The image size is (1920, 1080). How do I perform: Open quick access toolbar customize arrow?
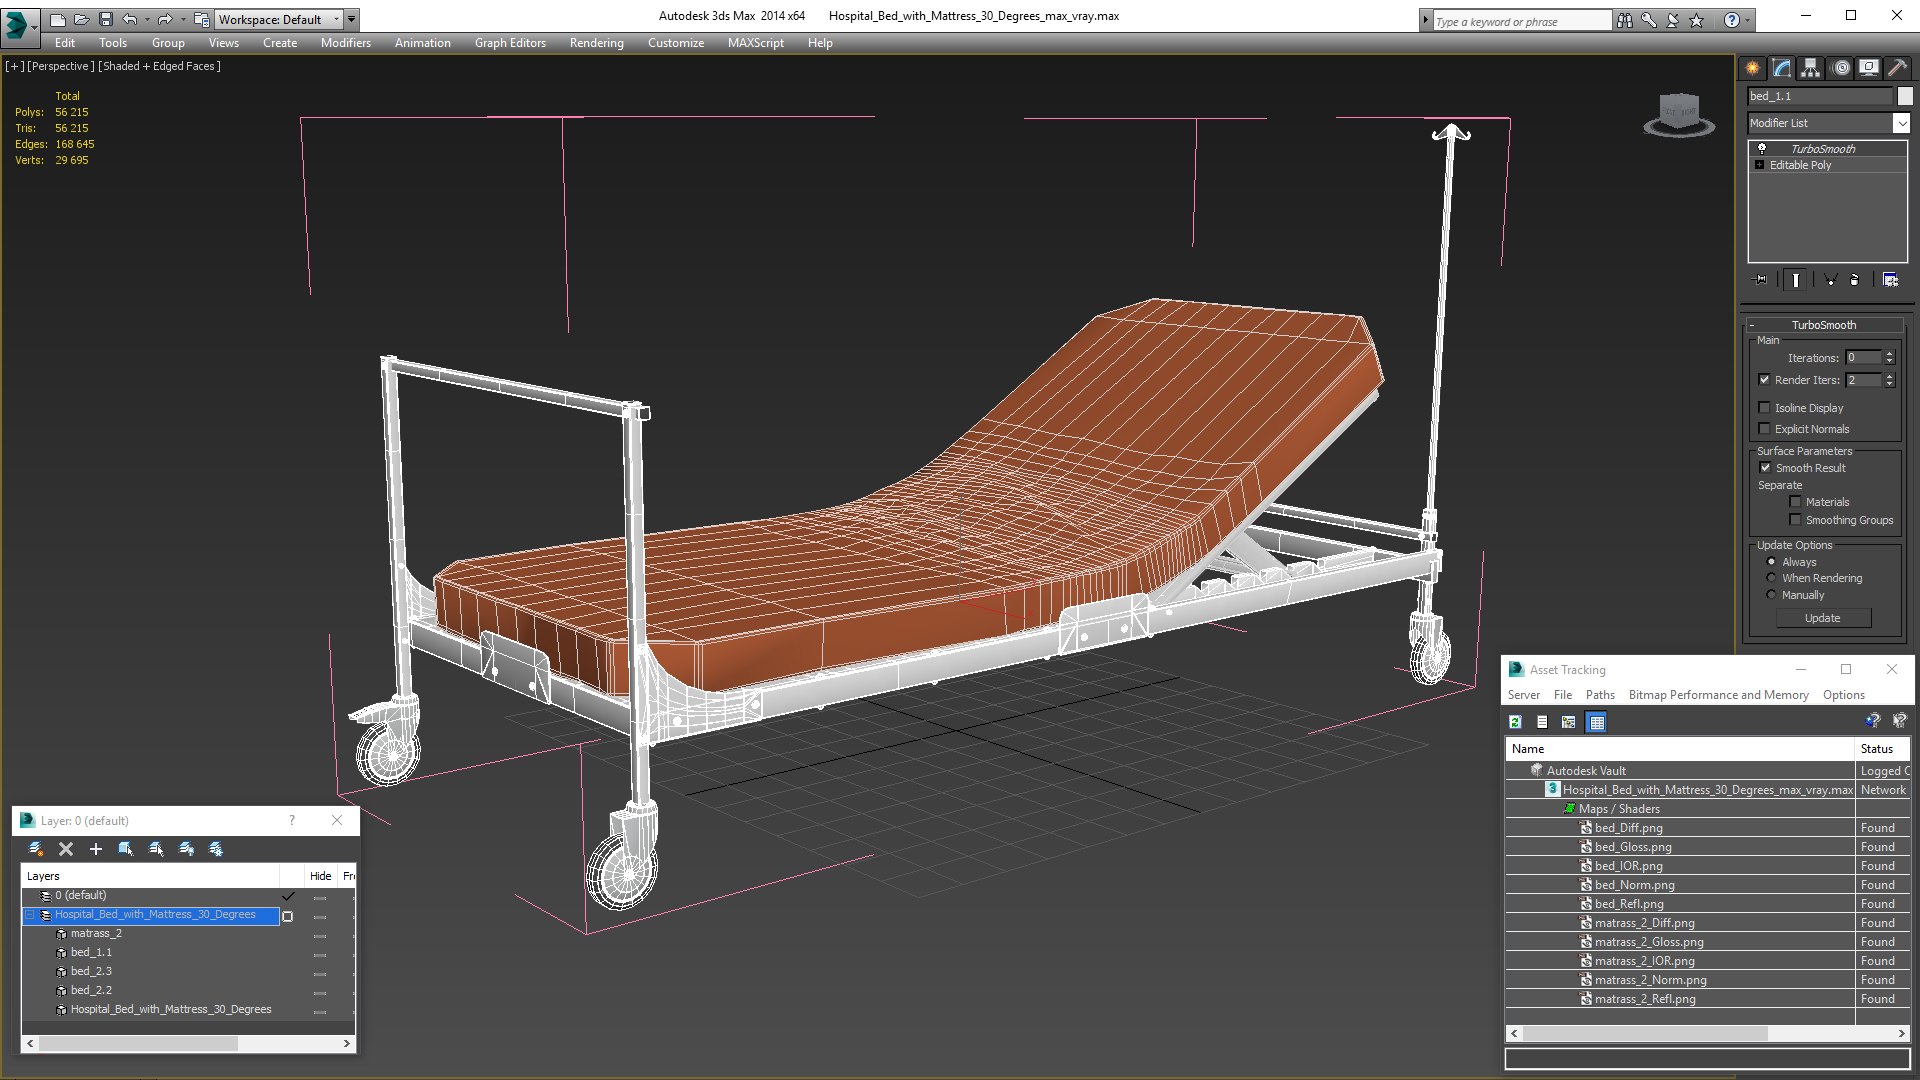[351, 19]
